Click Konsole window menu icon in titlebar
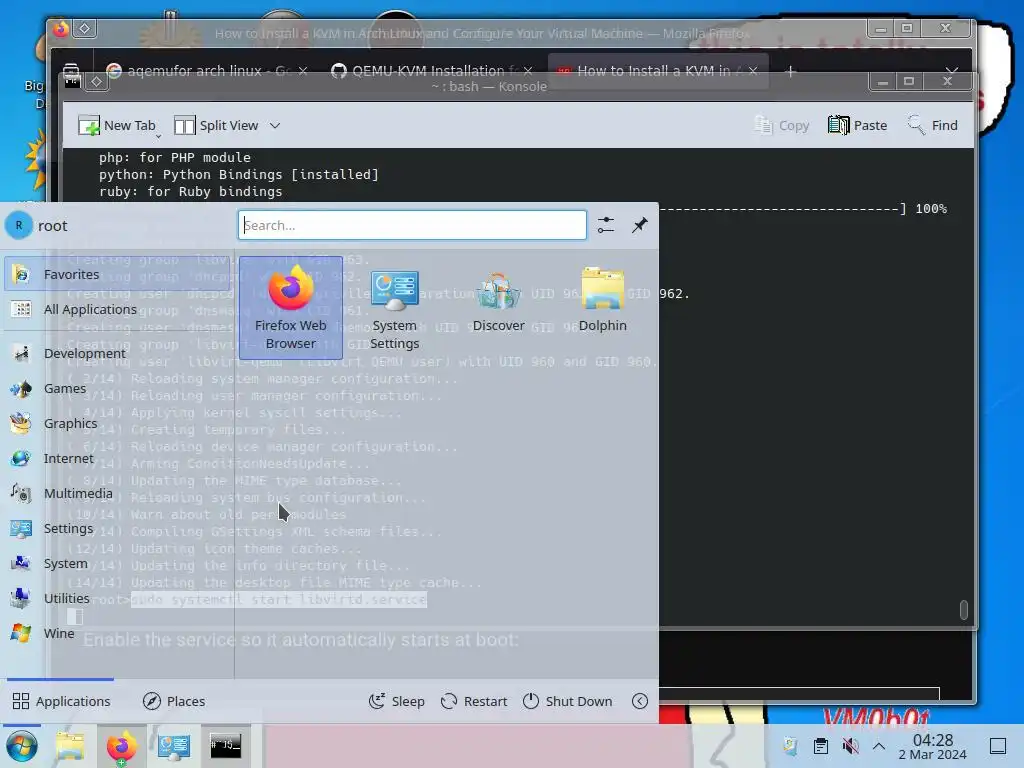Screen dimensions: 1024x768 (x=72, y=81)
